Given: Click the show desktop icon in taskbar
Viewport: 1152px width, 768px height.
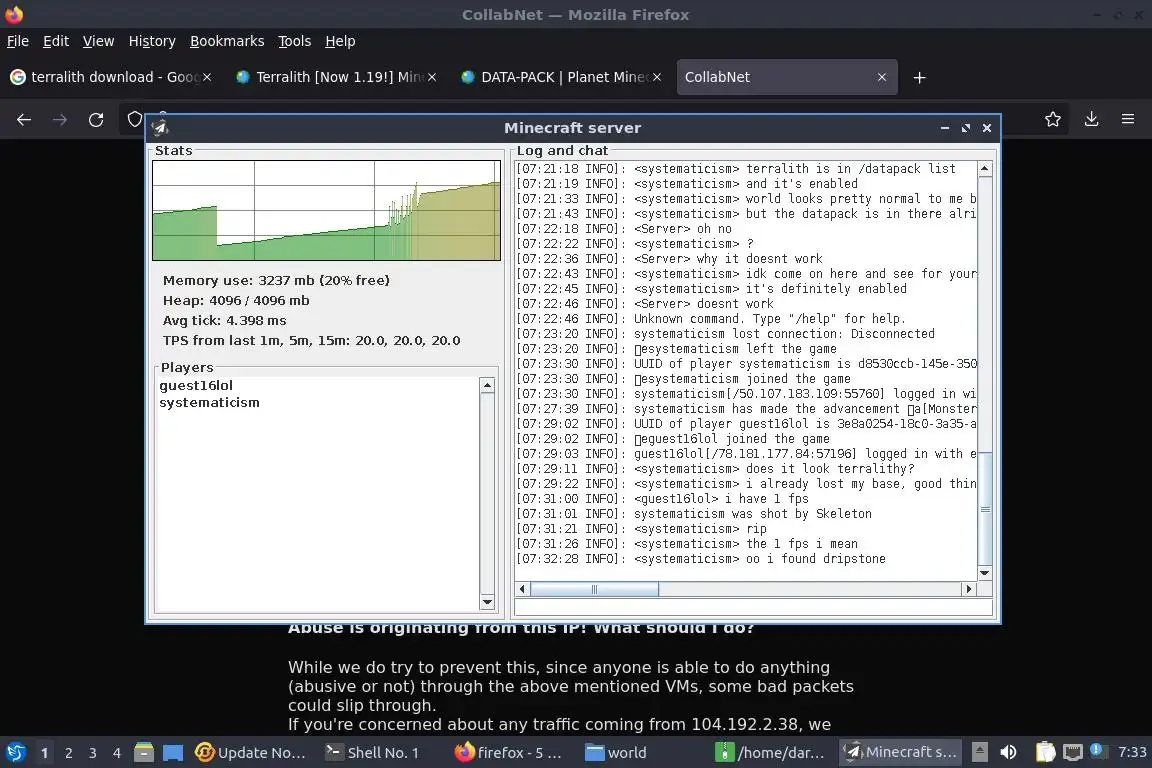Looking at the screenshot, I should click(x=173, y=753).
